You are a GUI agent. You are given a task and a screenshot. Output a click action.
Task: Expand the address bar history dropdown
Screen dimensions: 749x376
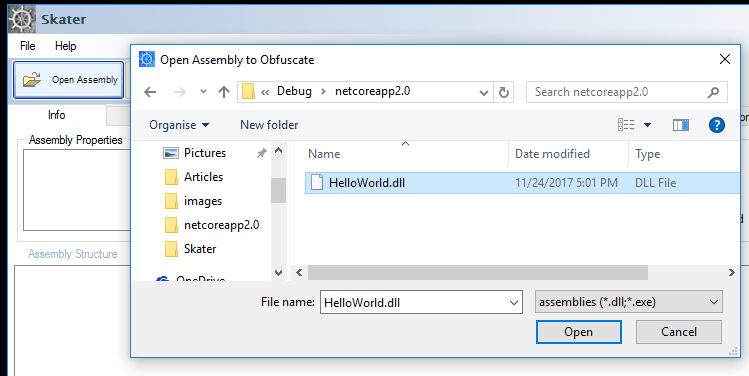pos(483,92)
